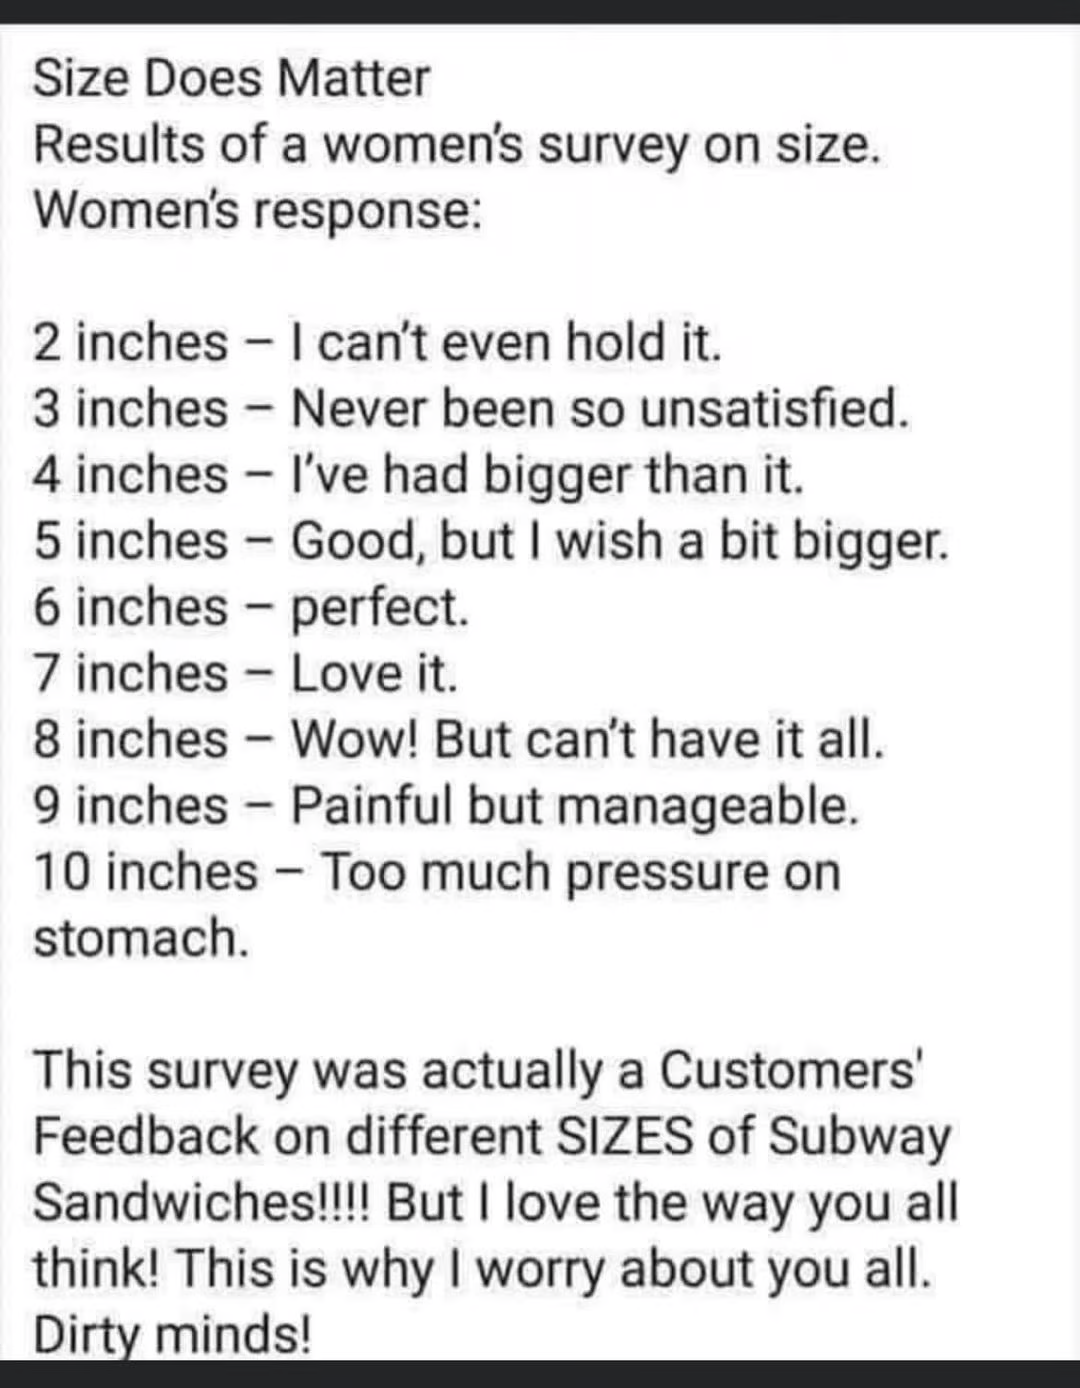
Task: Select the word "Sandwiches!!!!"
Action: (201, 1202)
